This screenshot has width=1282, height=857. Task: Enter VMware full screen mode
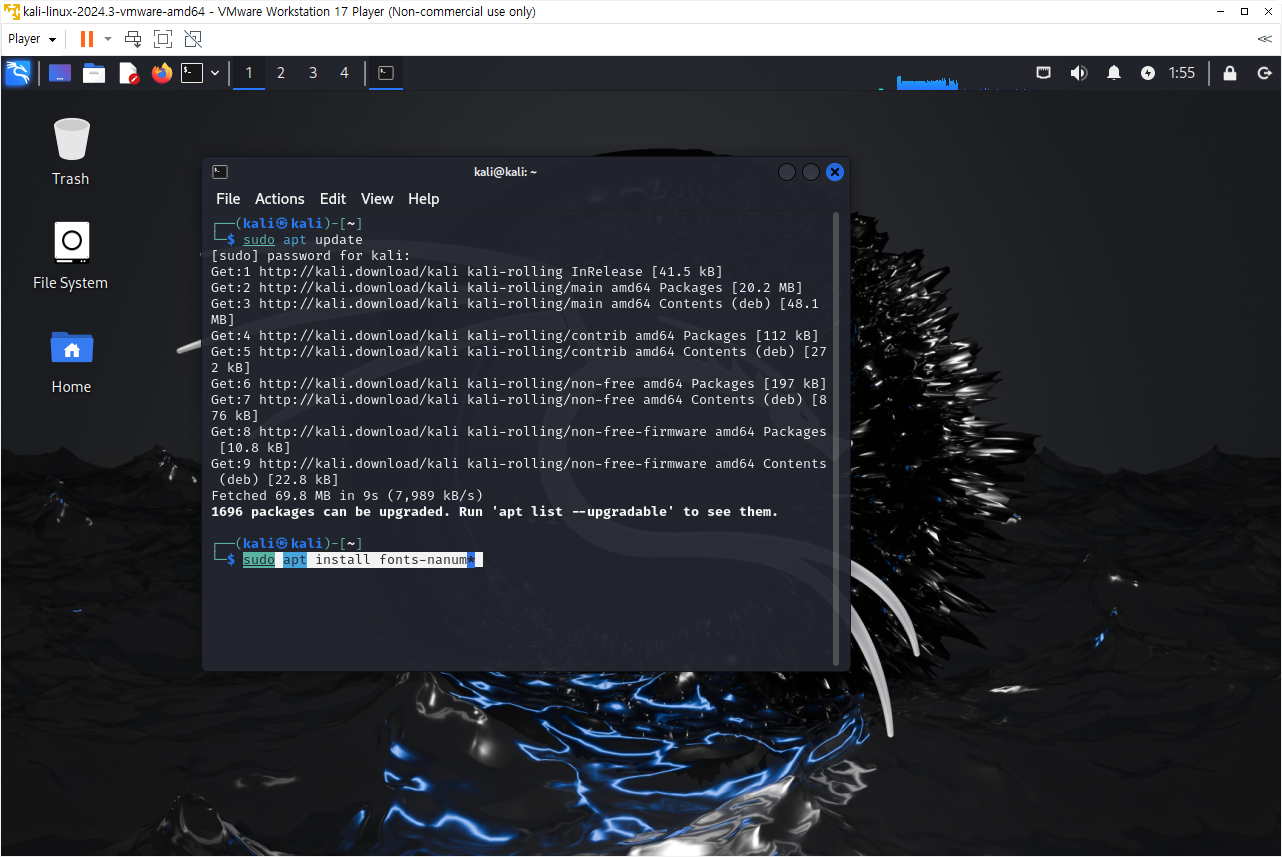[163, 39]
